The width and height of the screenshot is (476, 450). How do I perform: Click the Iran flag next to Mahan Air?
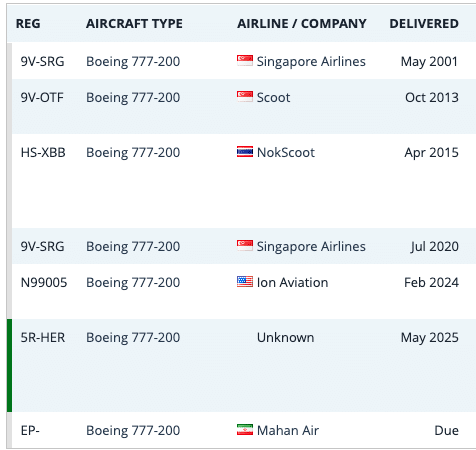(245, 430)
